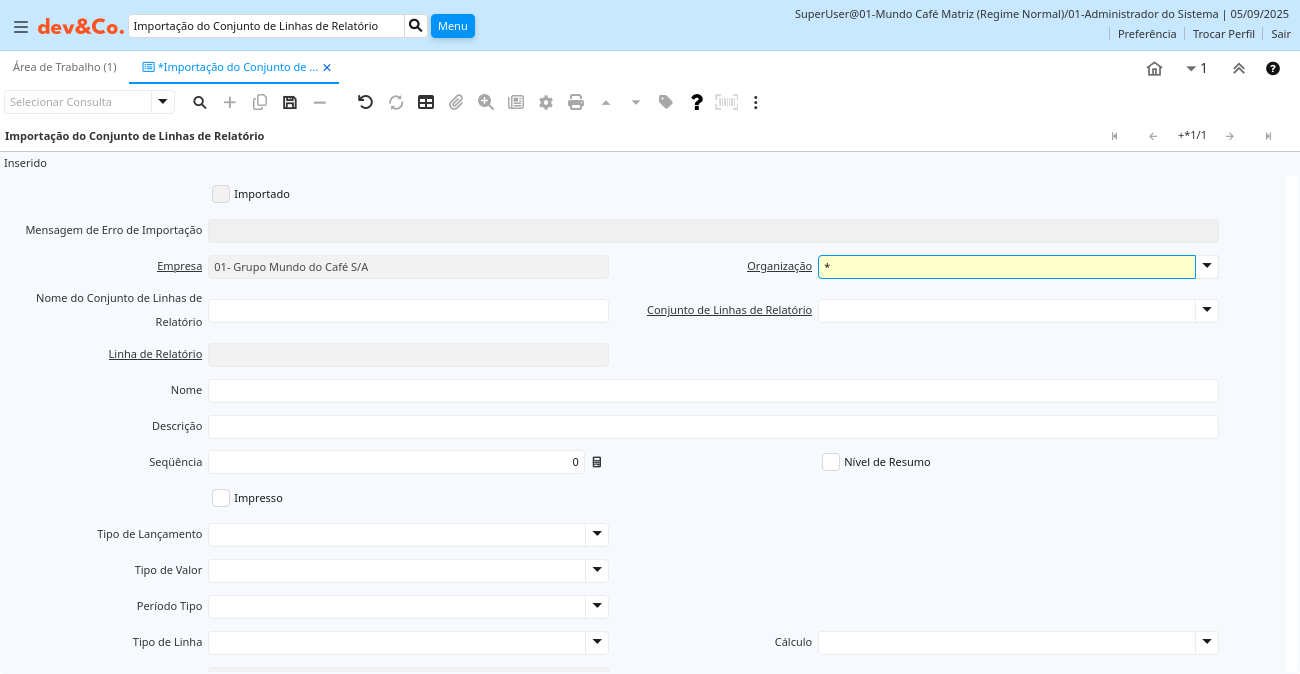Screen dimensions: 1300x674
Task: Switch to Área de Trabalho tab
Action: tap(64, 67)
